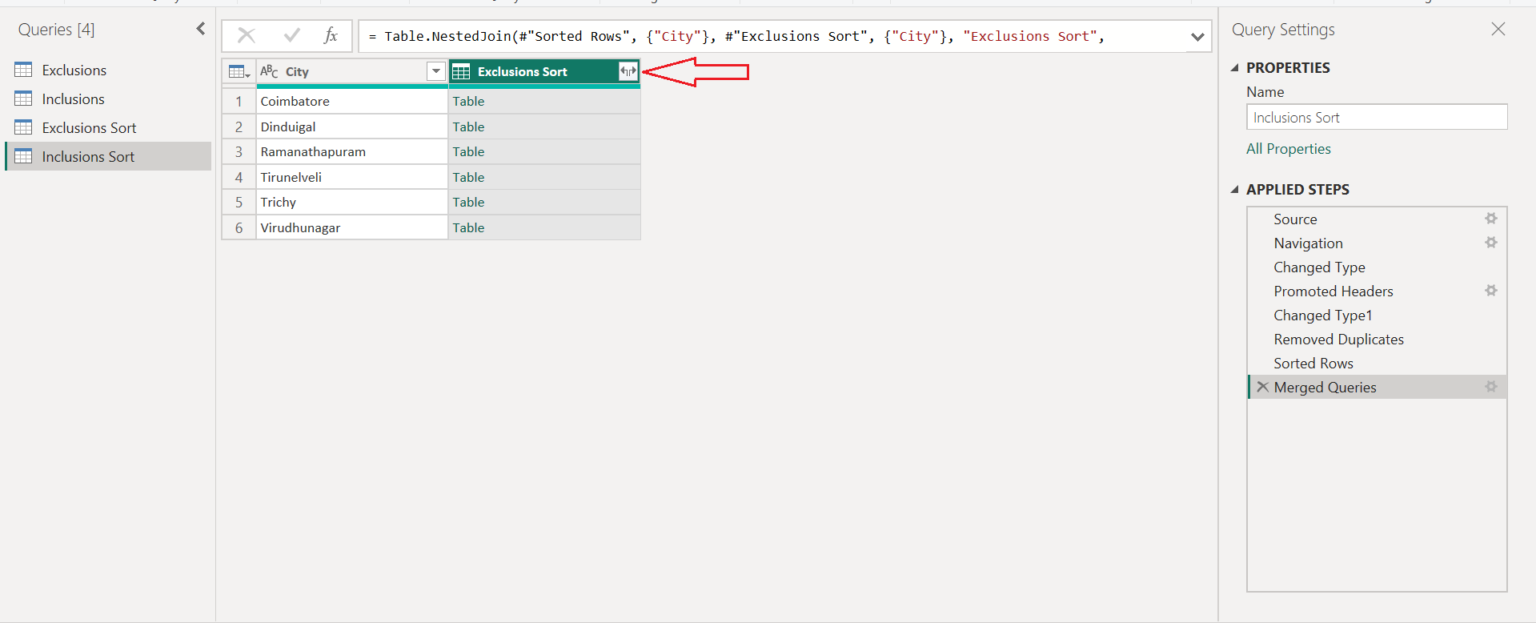Select the Merged Queries applied step
1536x623 pixels.
1377,387
